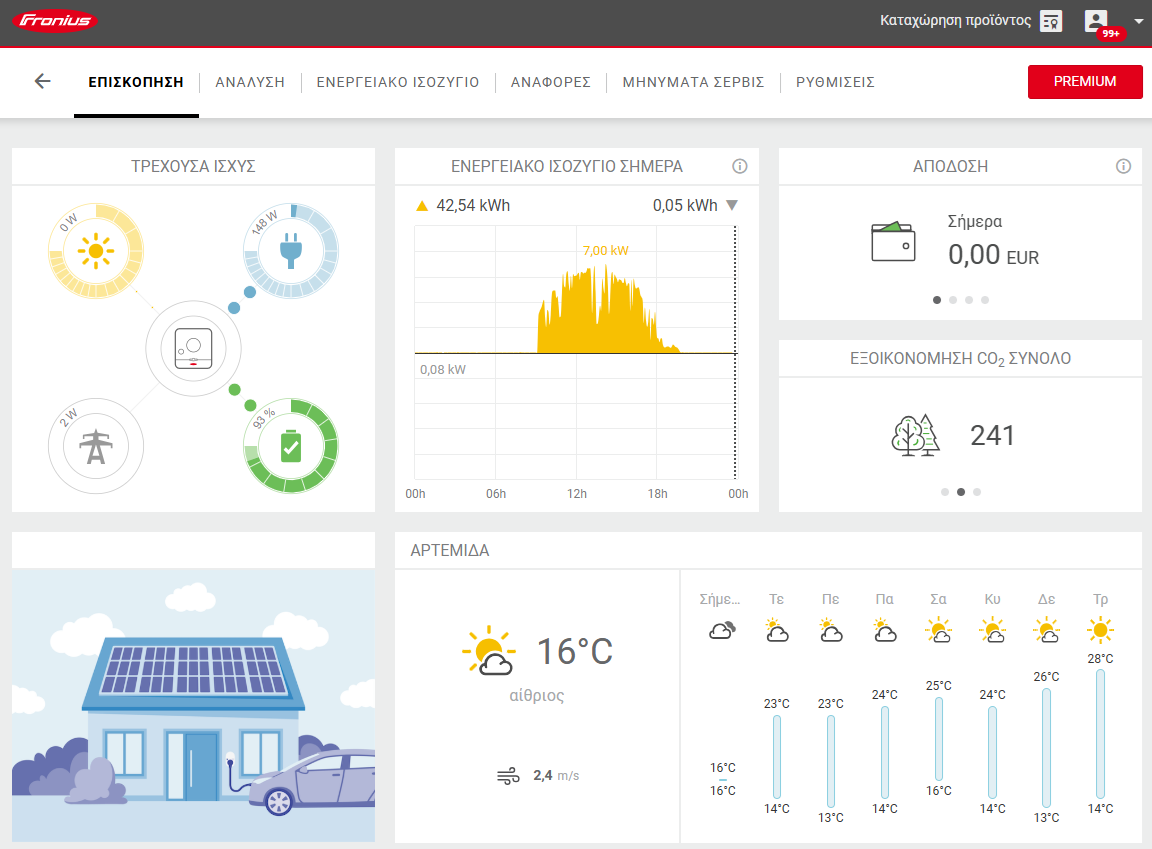Screen dimensions: 1152x849
Task: Click the yellow production peak in chart
Action: (x=604, y=275)
